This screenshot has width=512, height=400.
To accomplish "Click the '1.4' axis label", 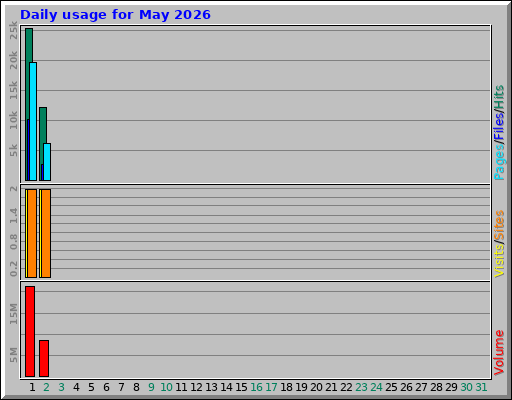I will coord(13,216).
